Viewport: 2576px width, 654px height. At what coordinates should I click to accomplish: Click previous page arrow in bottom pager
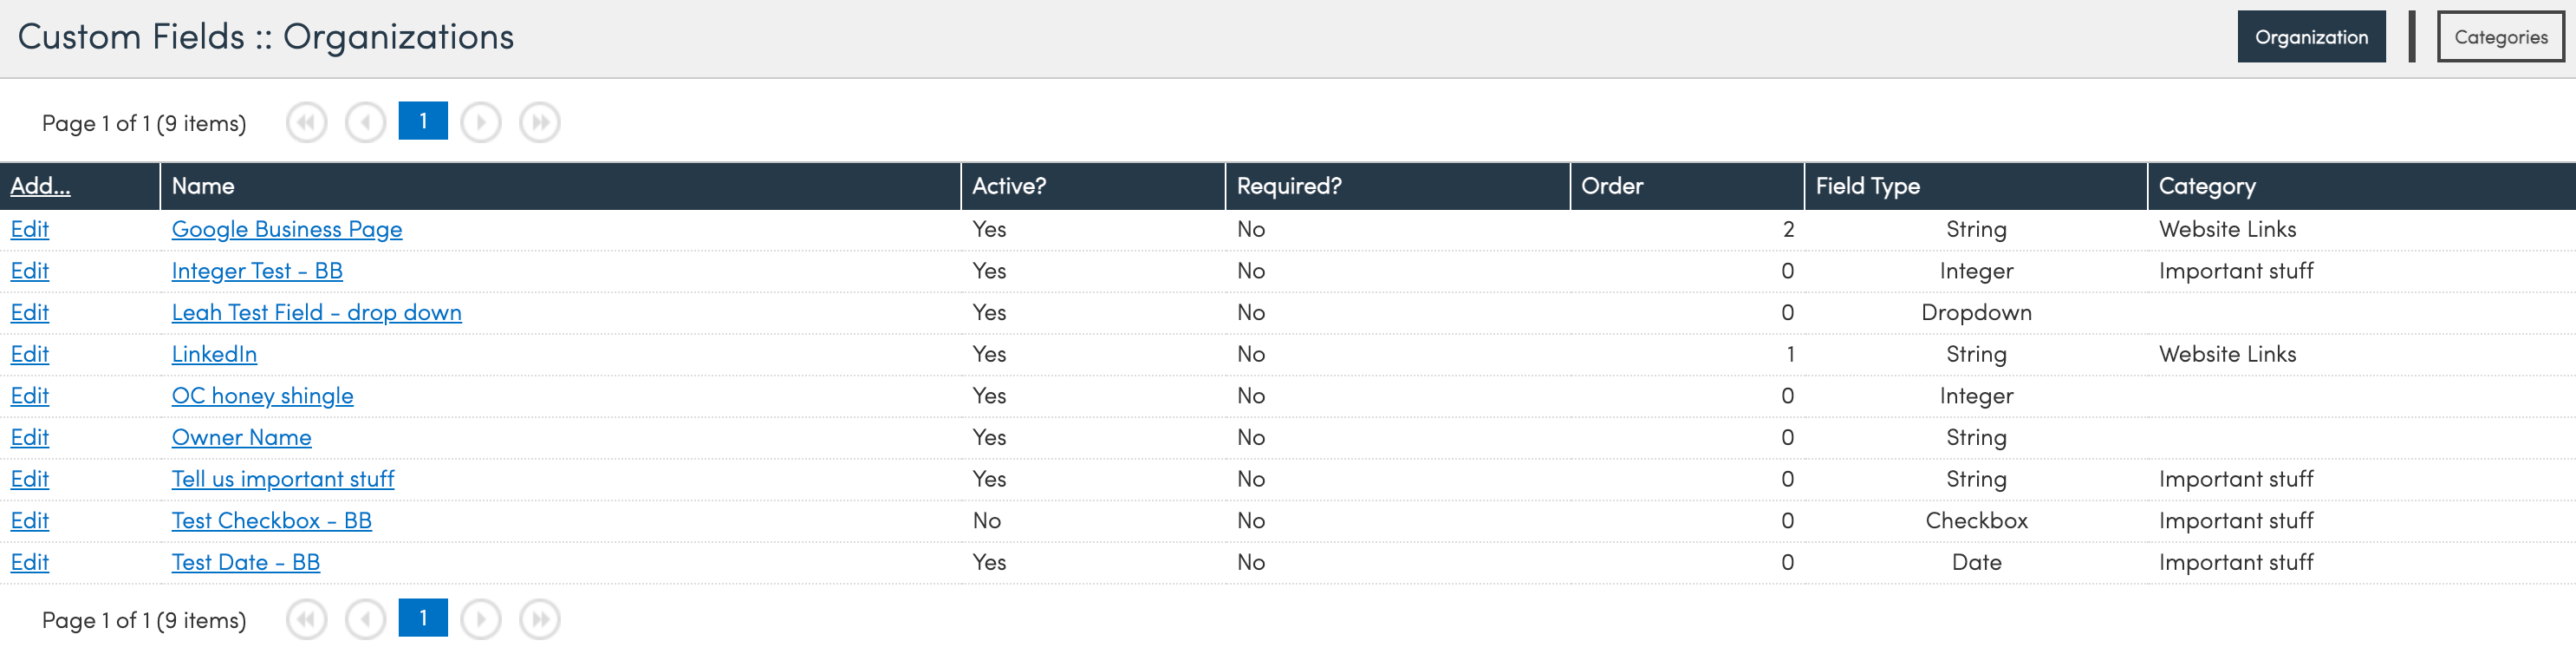[x=365, y=619]
